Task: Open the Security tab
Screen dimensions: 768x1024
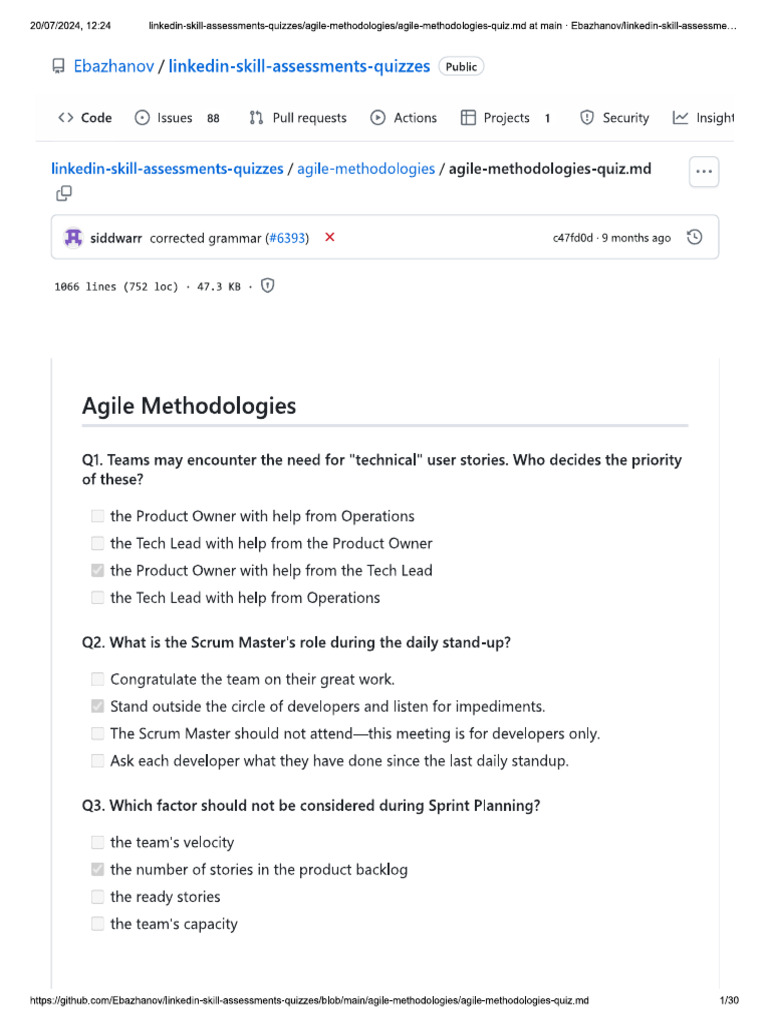Action: click(x=614, y=118)
